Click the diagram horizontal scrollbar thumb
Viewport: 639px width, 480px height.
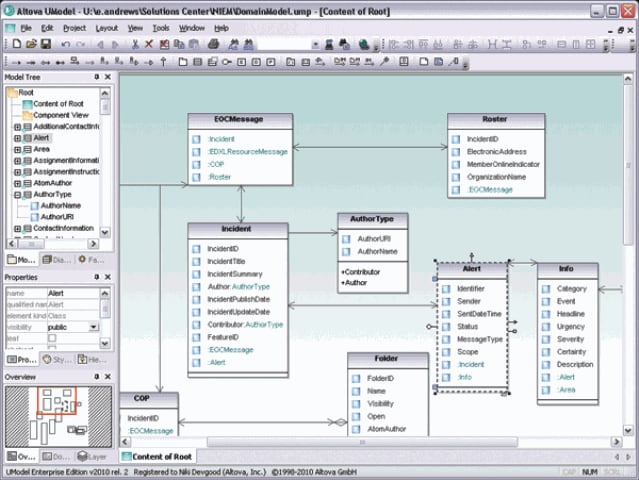[x=362, y=442]
